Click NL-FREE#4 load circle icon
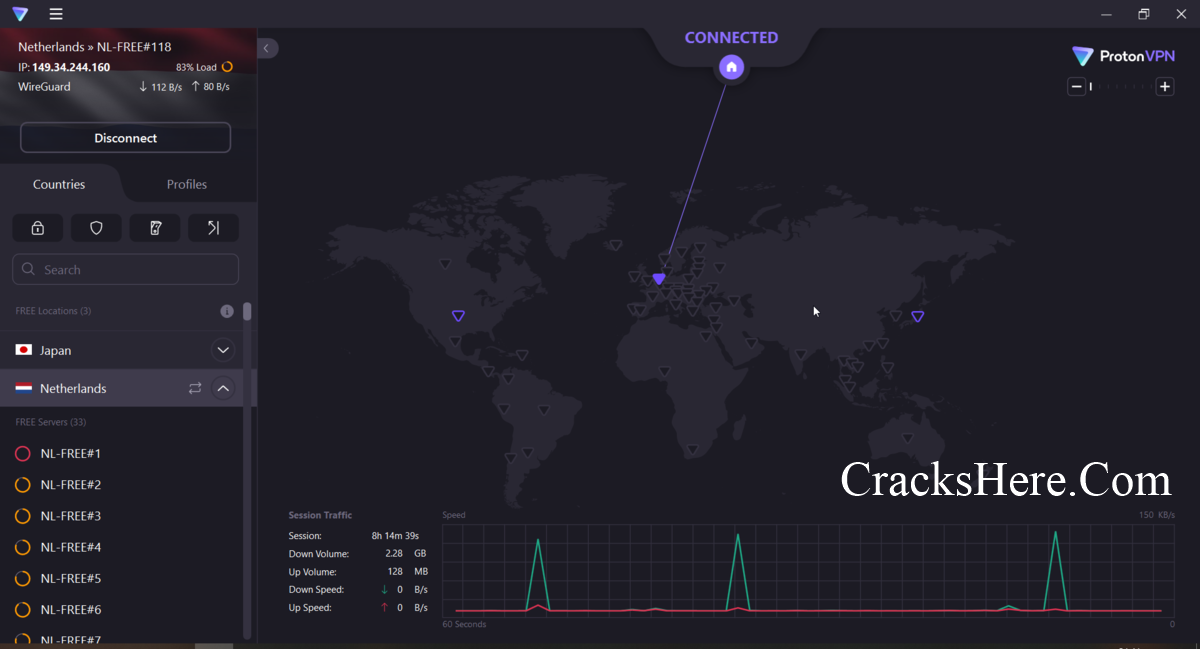 tap(23, 547)
